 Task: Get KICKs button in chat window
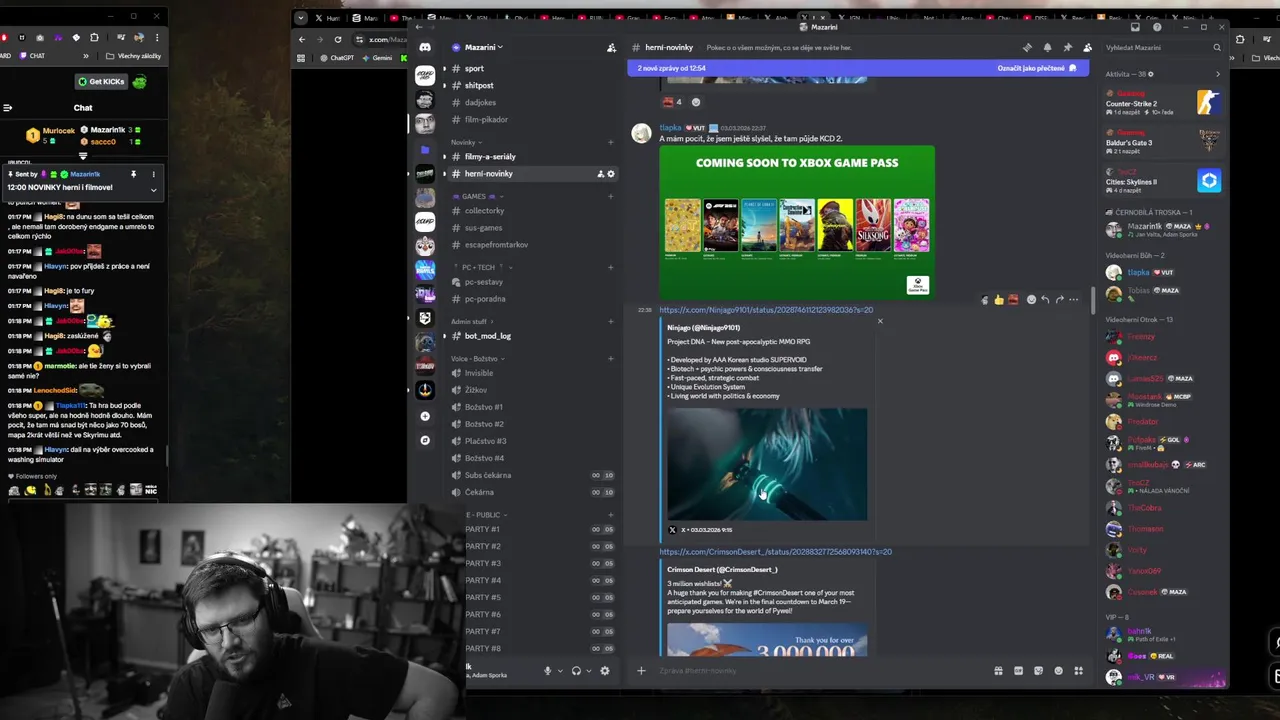[101, 82]
